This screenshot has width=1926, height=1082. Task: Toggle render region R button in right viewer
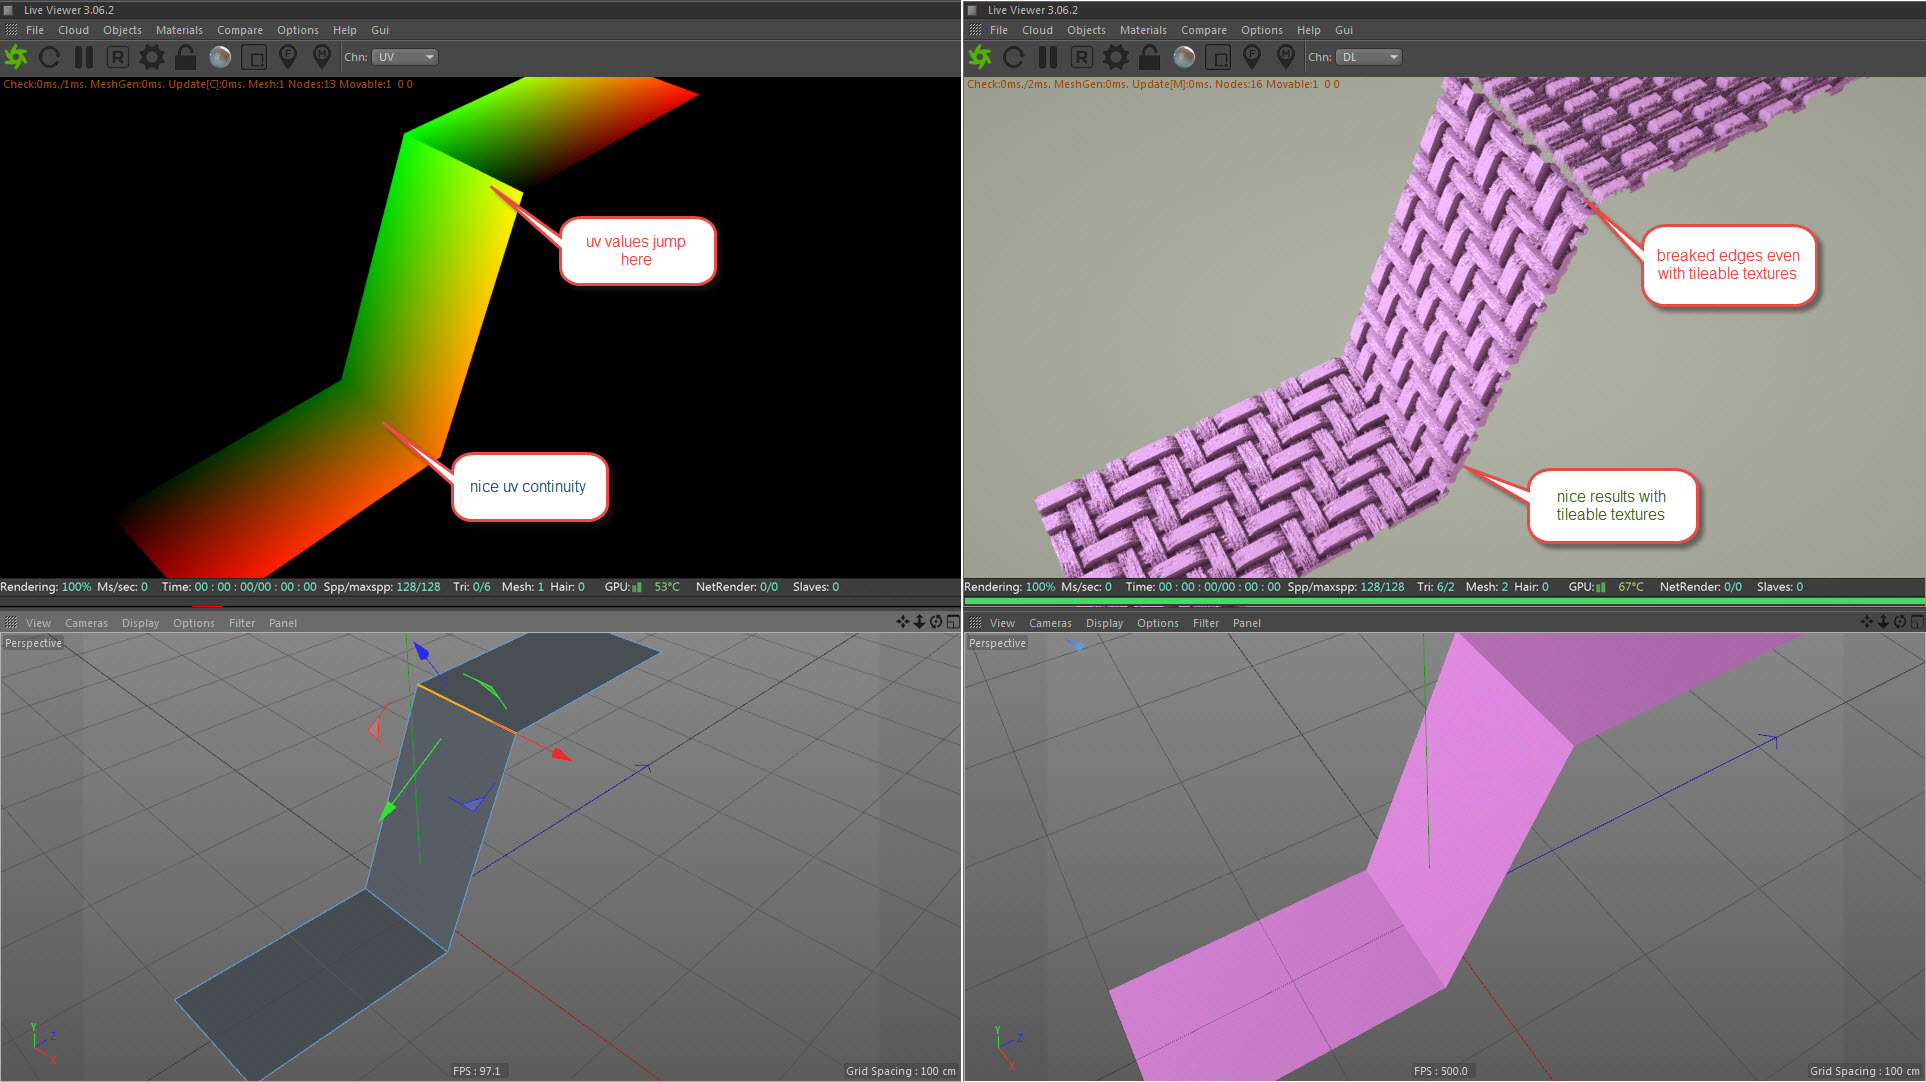pos(1082,57)
